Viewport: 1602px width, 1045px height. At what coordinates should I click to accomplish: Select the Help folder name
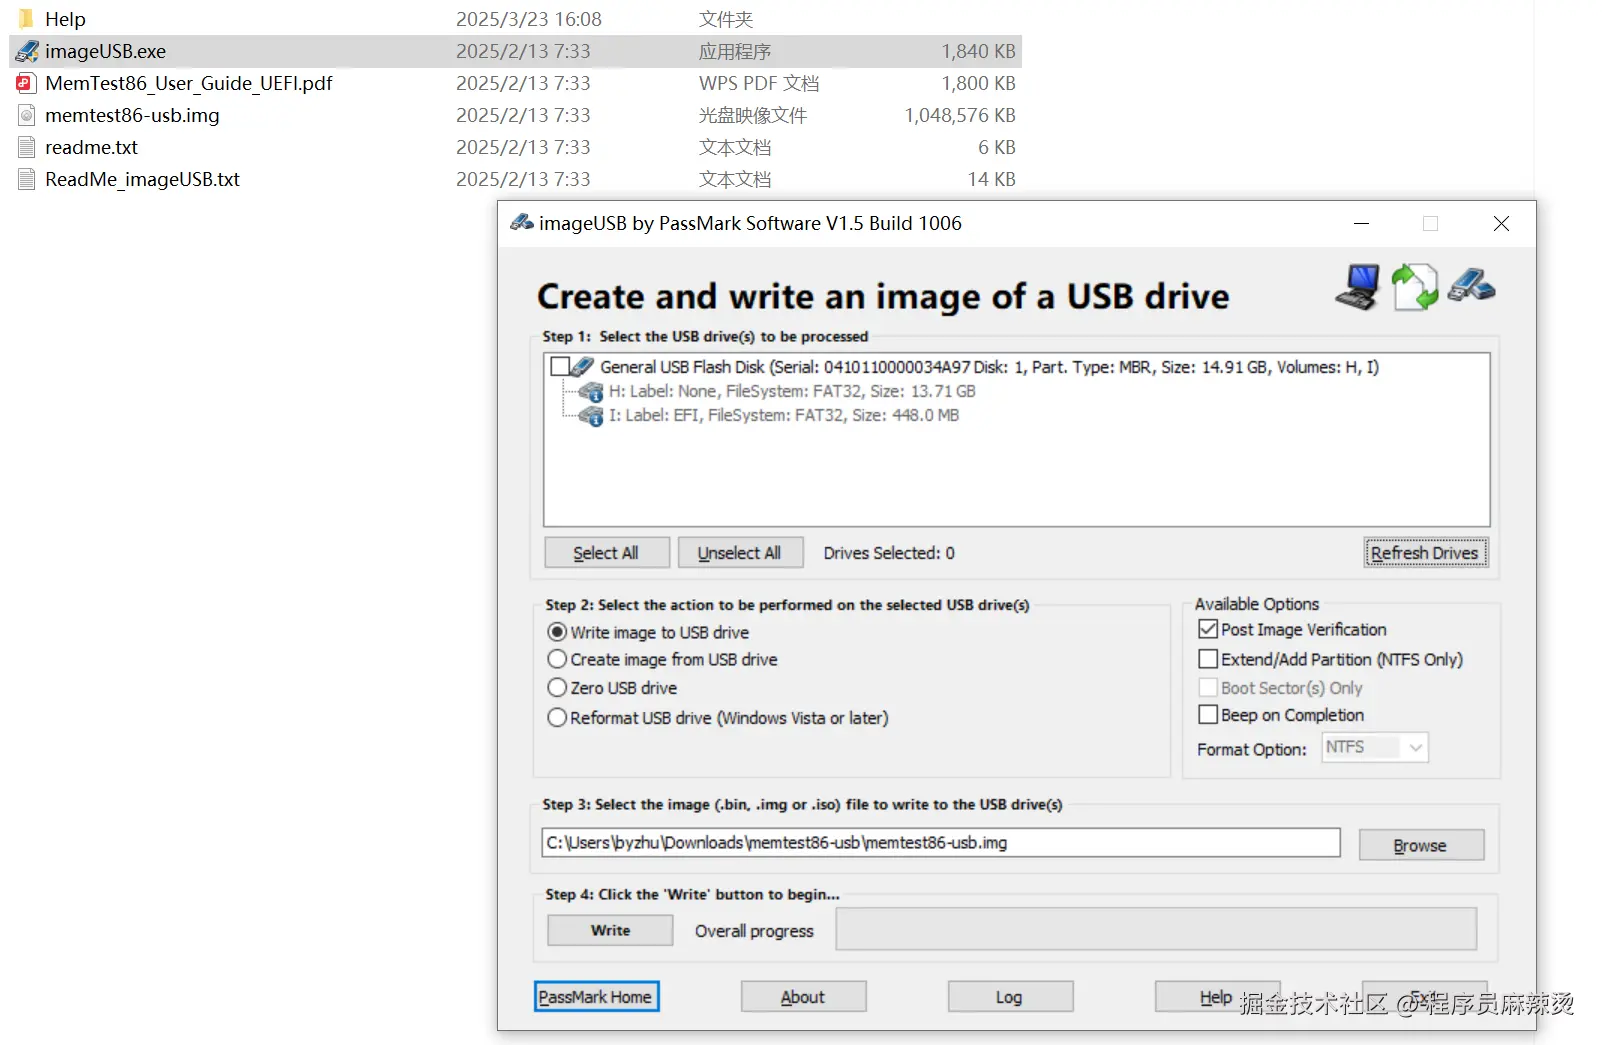coord(65,19)
